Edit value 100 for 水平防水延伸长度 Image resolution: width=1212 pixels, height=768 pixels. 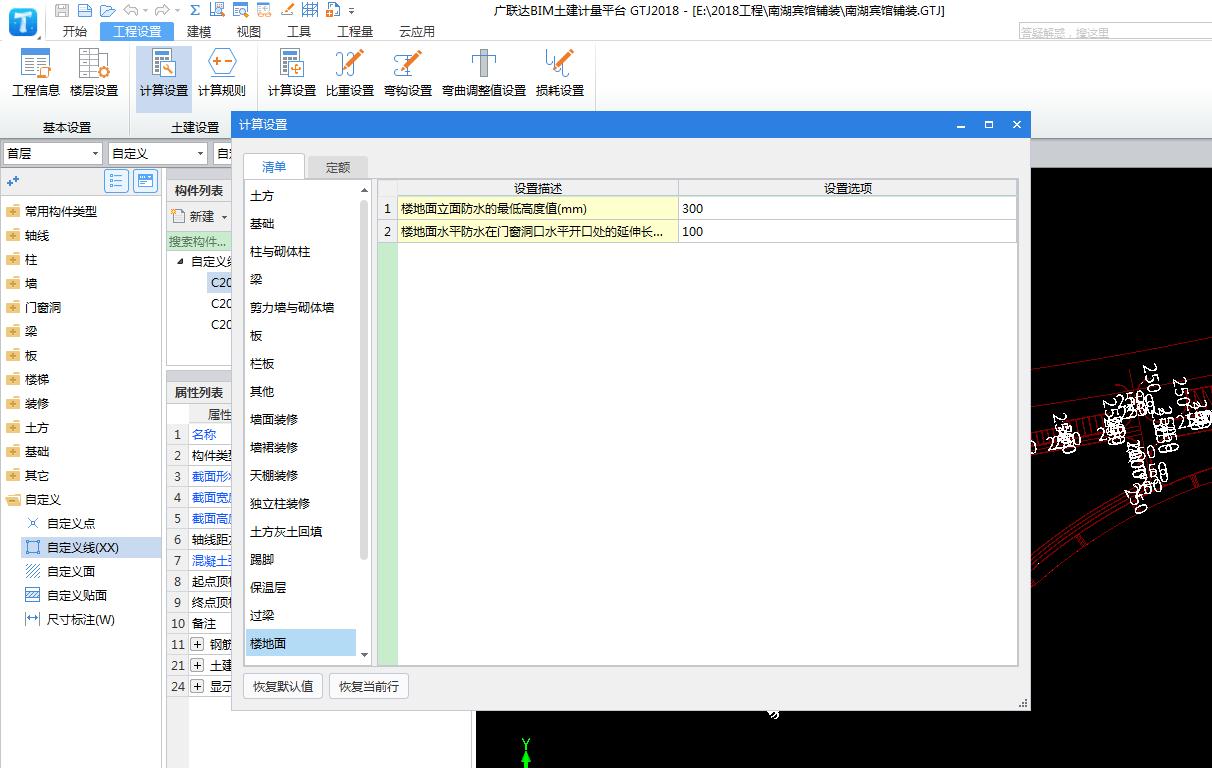[x=847, y=231]
